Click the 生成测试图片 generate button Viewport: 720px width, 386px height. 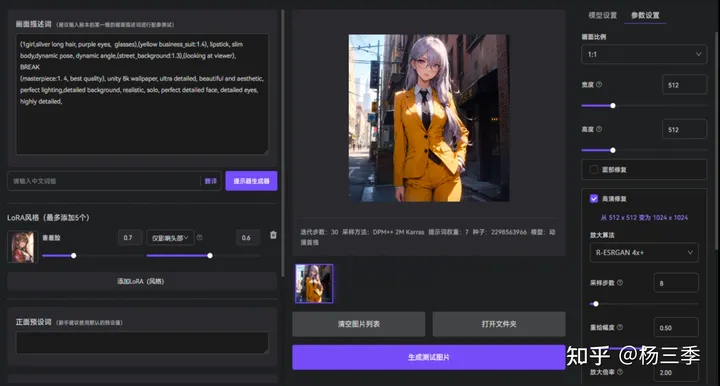[428, 357]
